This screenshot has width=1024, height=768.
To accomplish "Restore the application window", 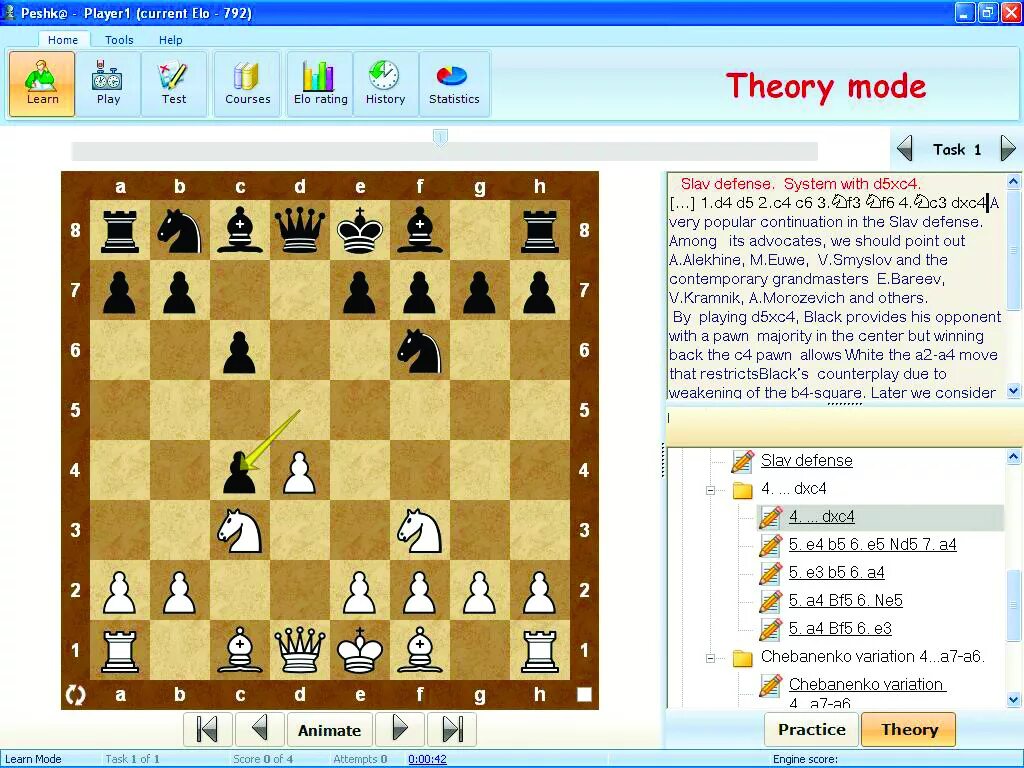I will click(987, 12).
